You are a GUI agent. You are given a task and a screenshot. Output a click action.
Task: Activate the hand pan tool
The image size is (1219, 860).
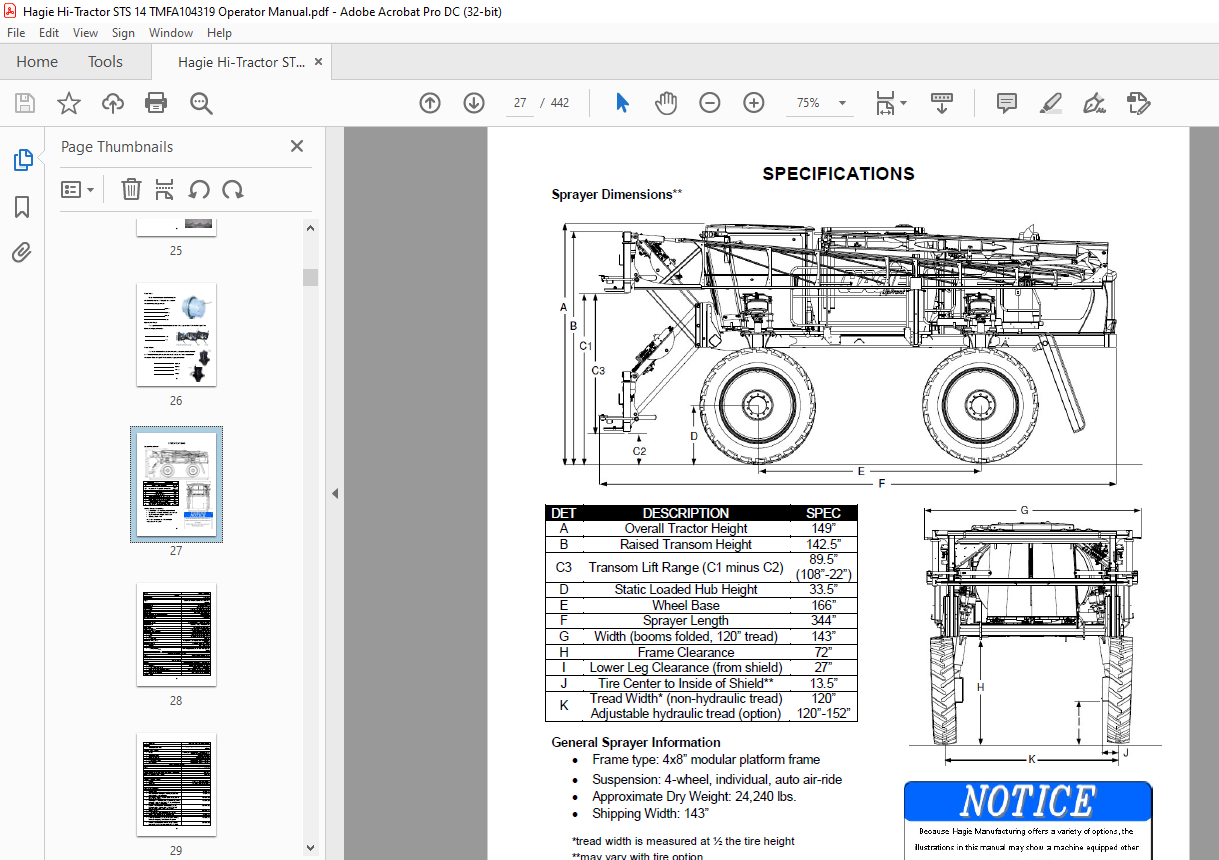coord(666,103)
